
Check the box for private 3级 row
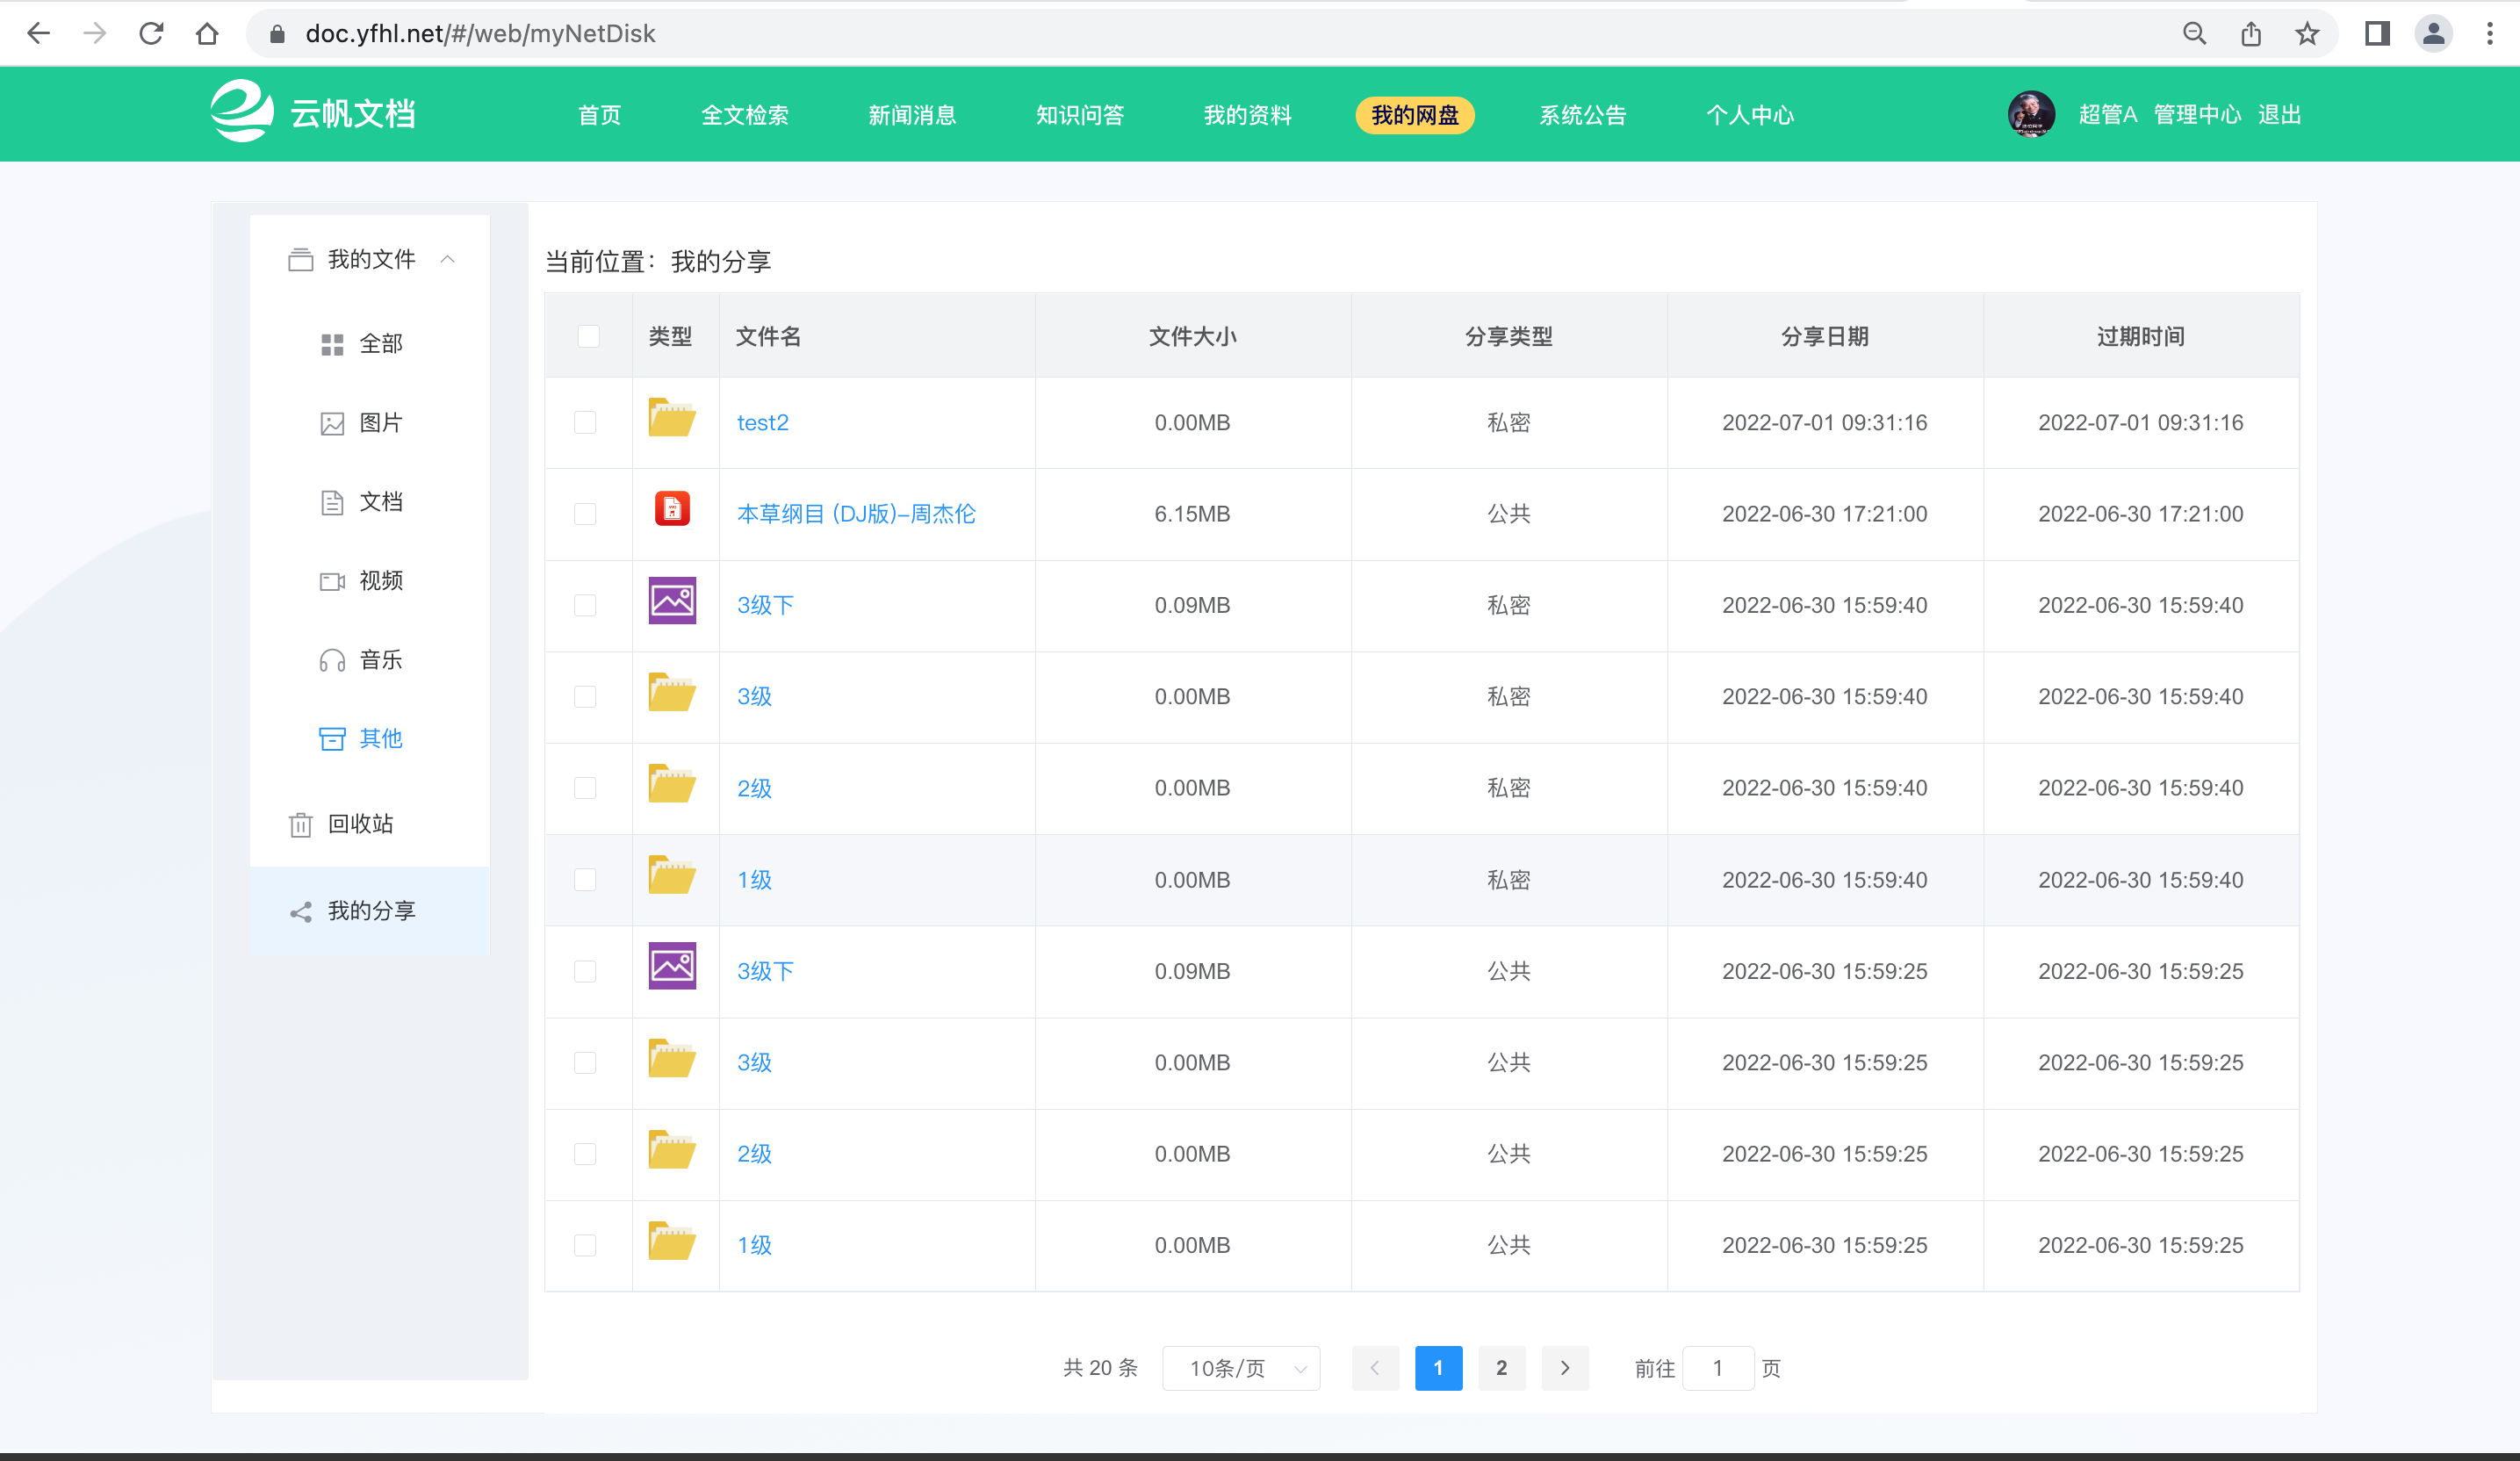coord(585,696)
